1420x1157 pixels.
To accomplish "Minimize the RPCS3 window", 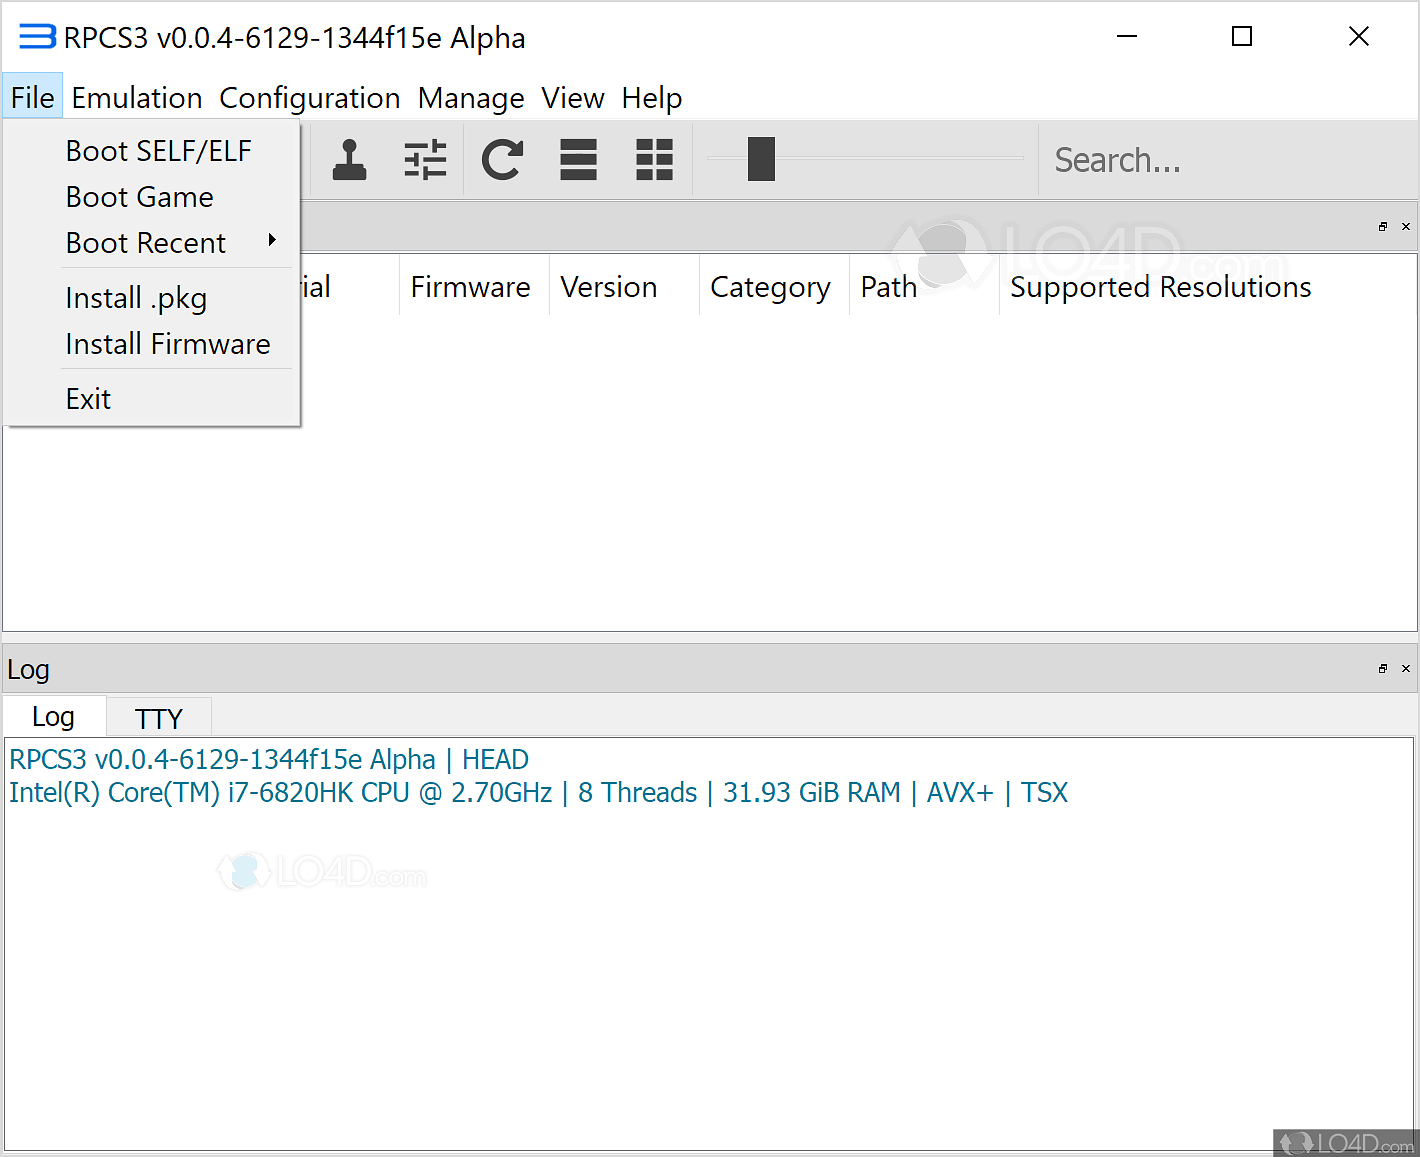I will point(1127,37).
